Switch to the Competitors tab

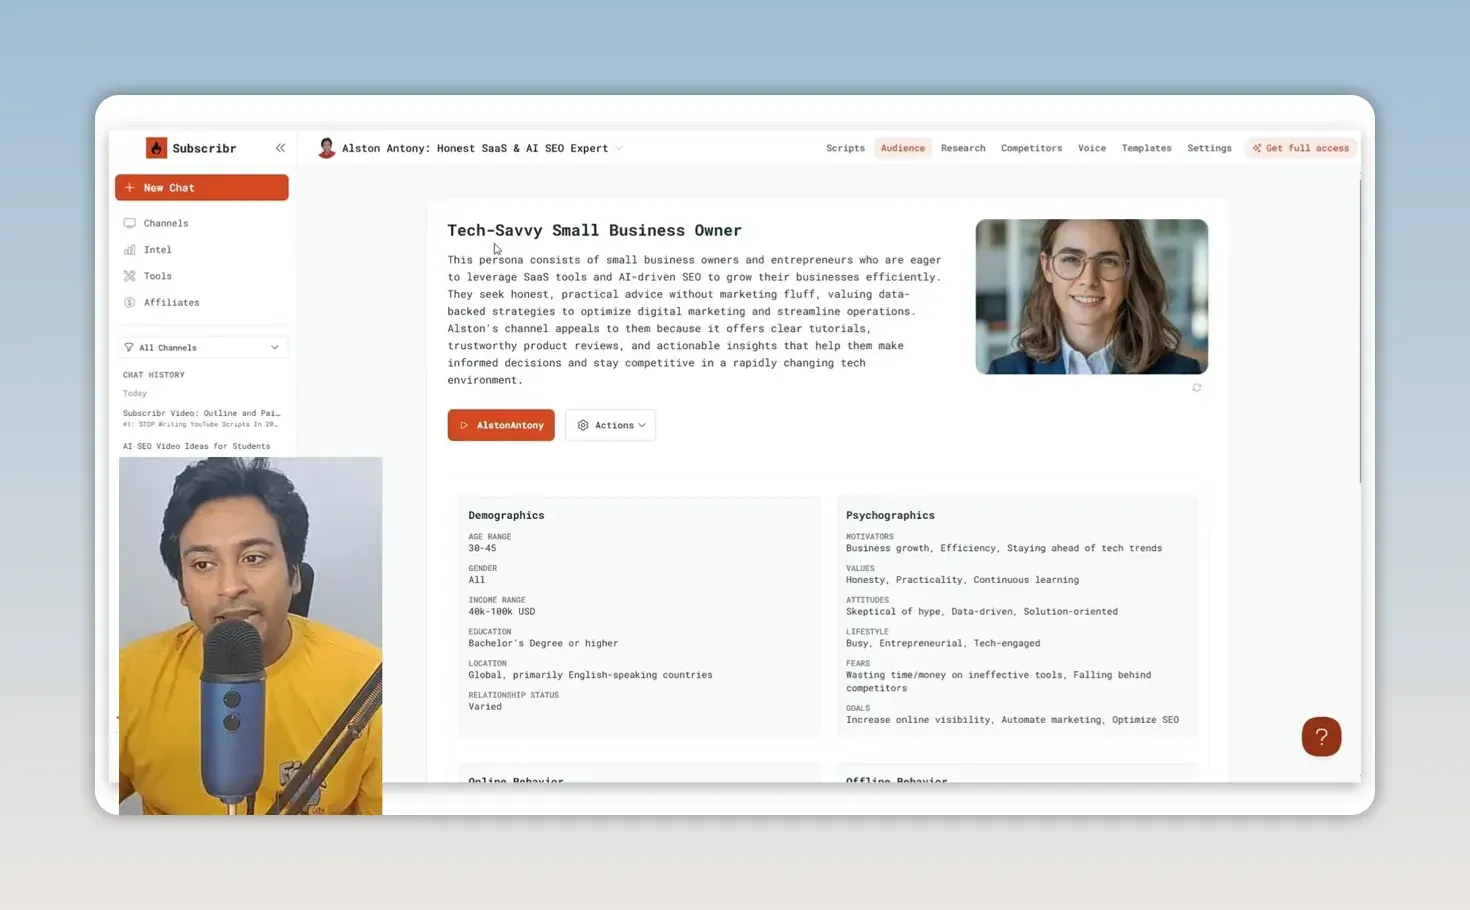[1031, 148]
